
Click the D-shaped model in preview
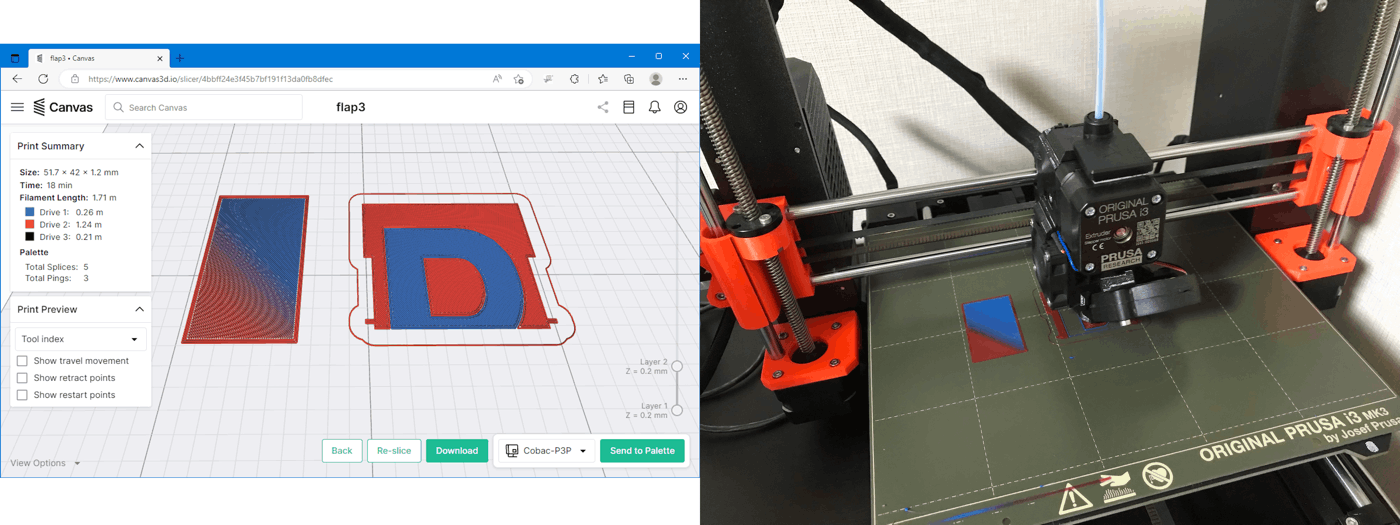point(460,268)
